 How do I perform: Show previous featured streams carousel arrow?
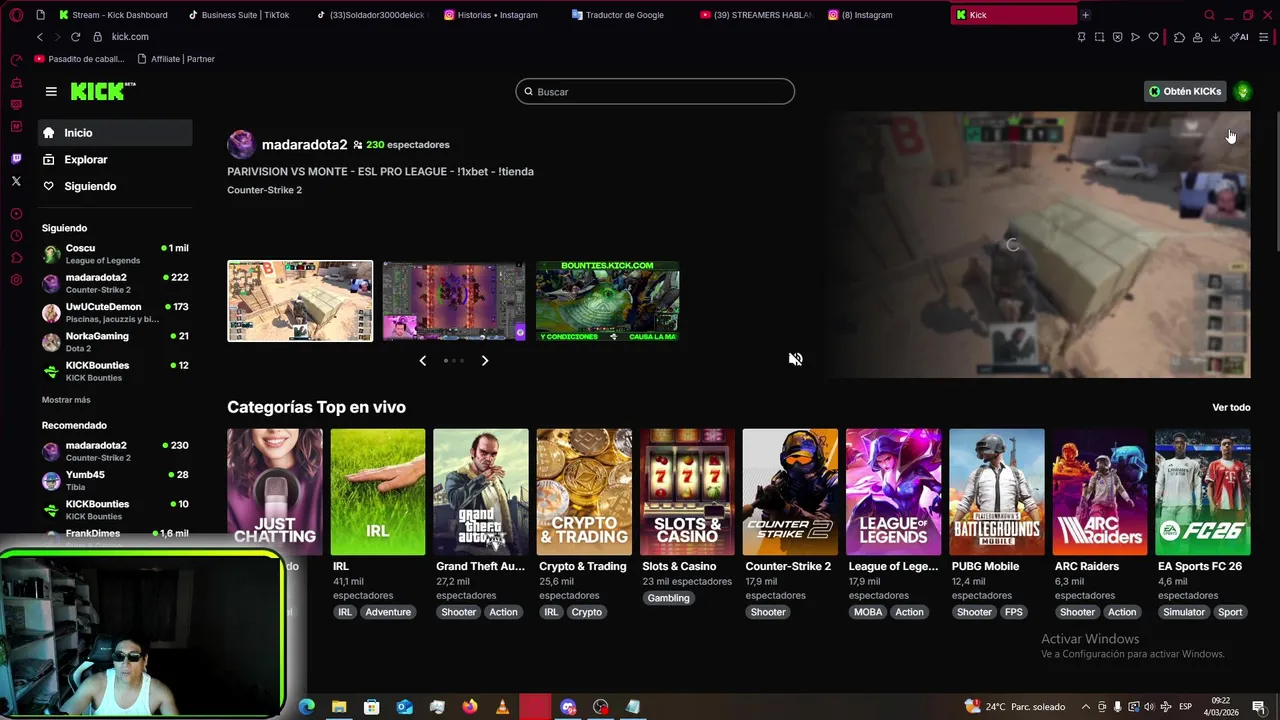(x=422, y=360)
